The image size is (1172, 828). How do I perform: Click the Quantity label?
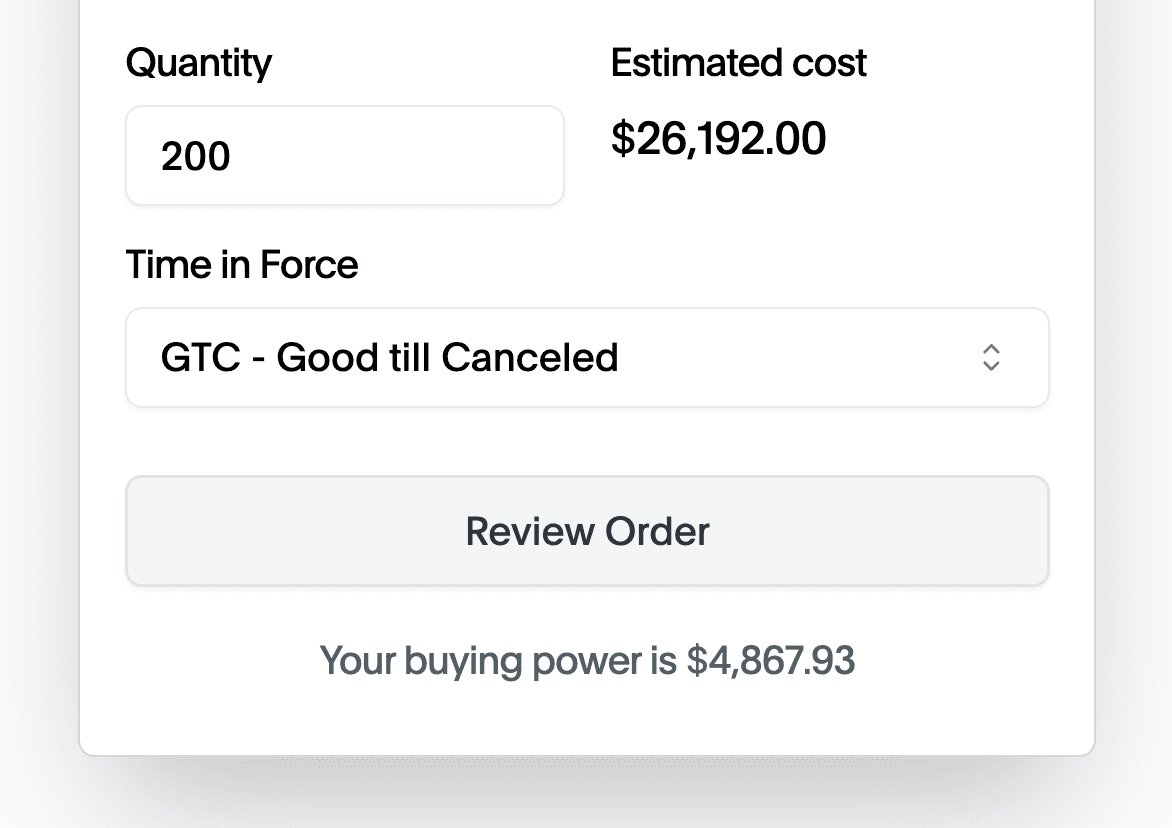point(198,63)
